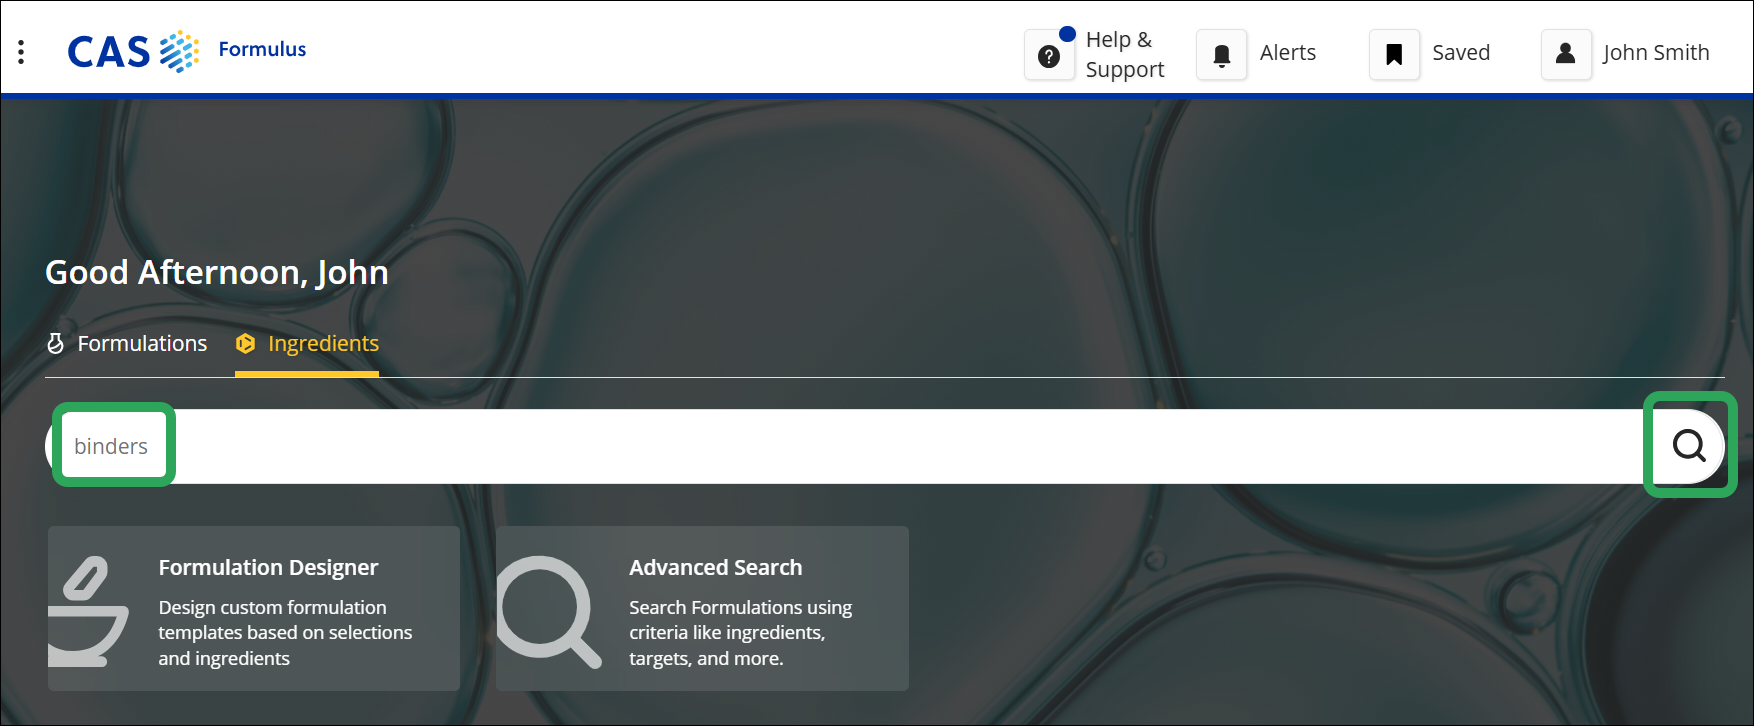Open the three-dot vertical menu
This screenshot has height=726, width=1754.
[x=21, y=52]
